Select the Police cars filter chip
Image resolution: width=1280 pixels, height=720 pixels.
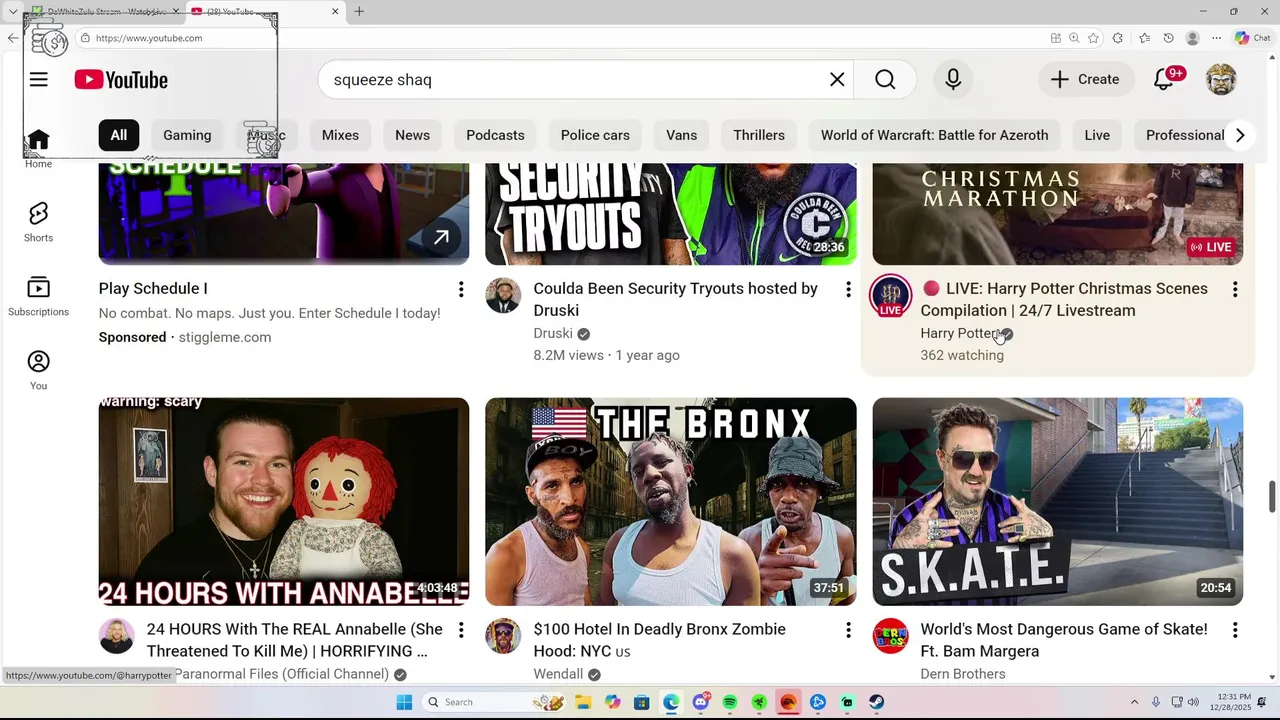595,135
